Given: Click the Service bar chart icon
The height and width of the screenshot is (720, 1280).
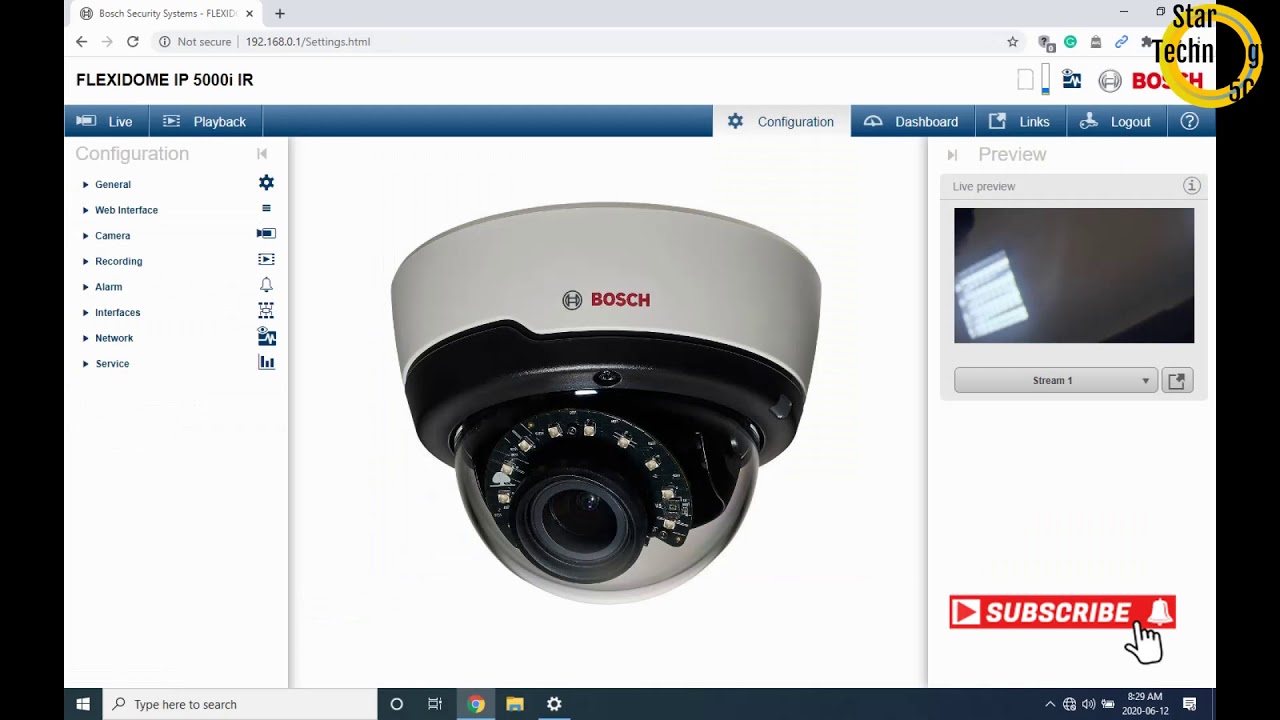Looking at the screenshot, I should pos(266,363).
